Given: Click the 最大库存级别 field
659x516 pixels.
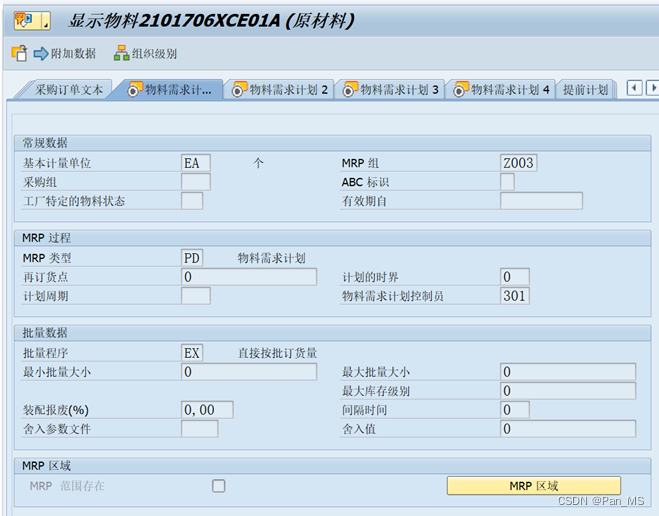Looking at the screenshot, I should [x=568, y=391].
